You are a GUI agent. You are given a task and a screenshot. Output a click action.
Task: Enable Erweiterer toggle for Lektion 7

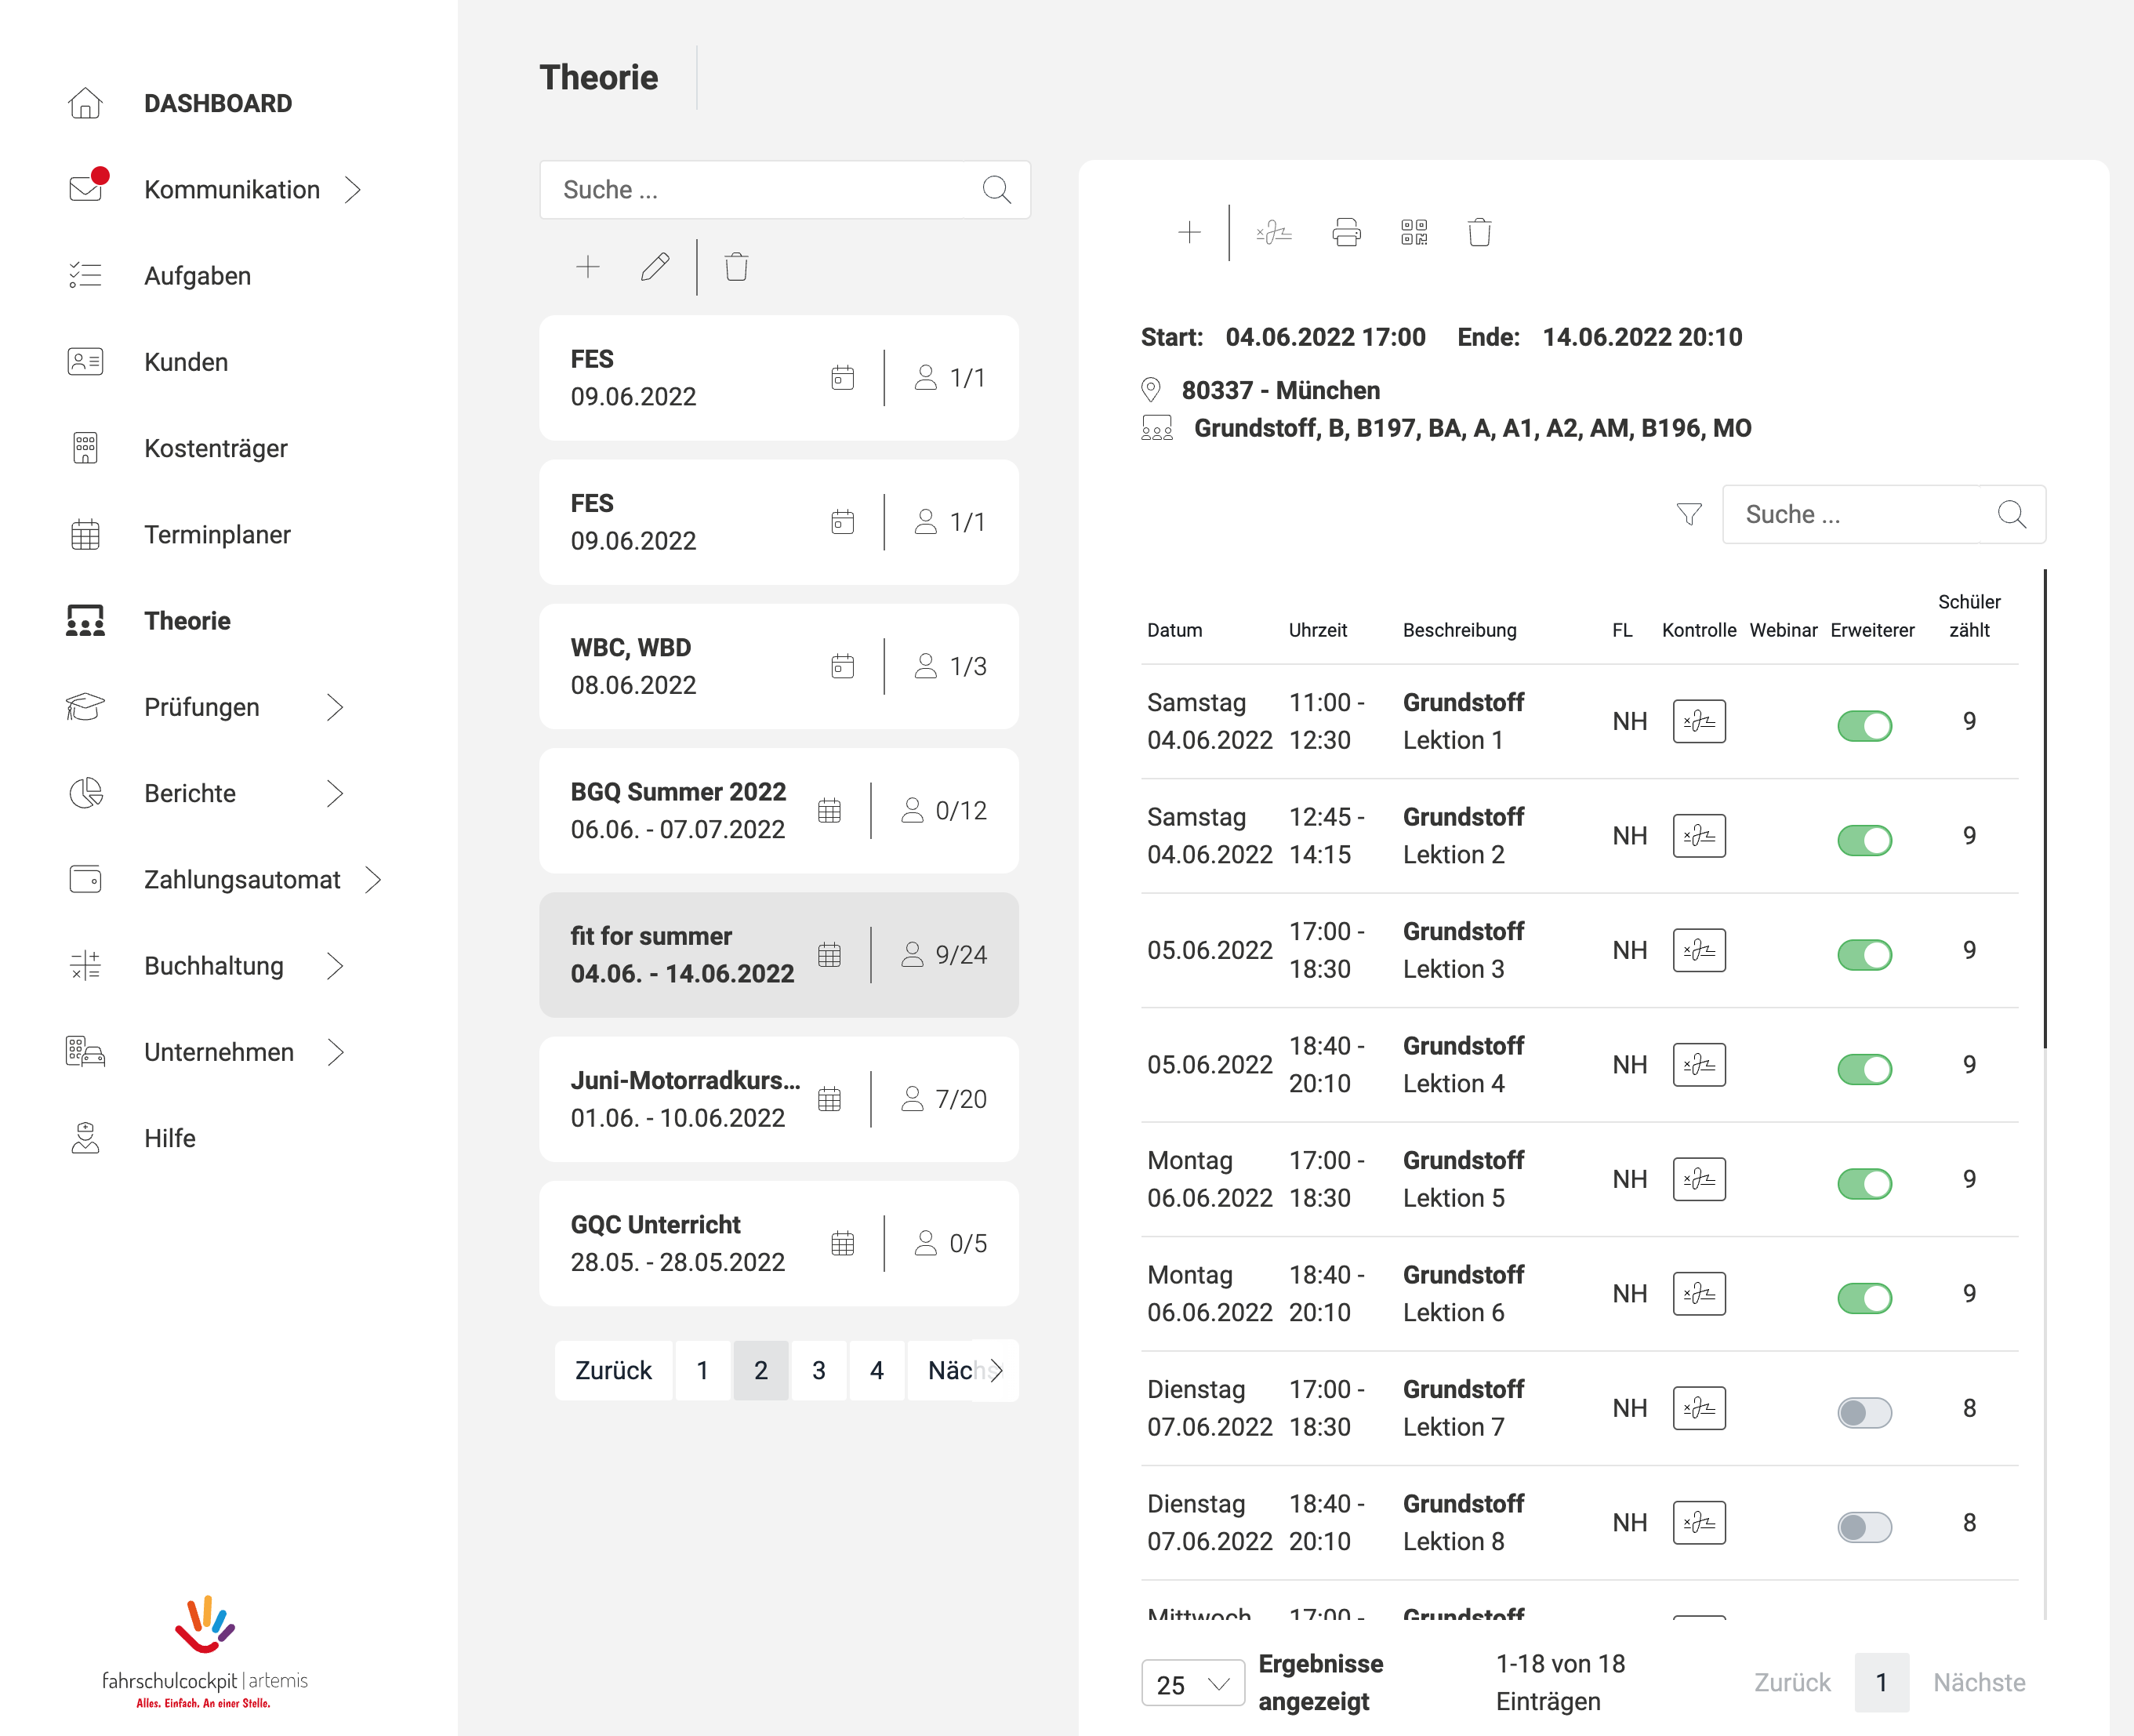(x=1864, y=1412)
